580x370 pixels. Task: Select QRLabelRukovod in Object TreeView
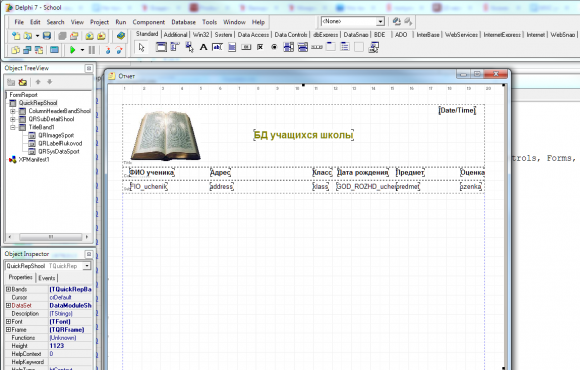60,144
